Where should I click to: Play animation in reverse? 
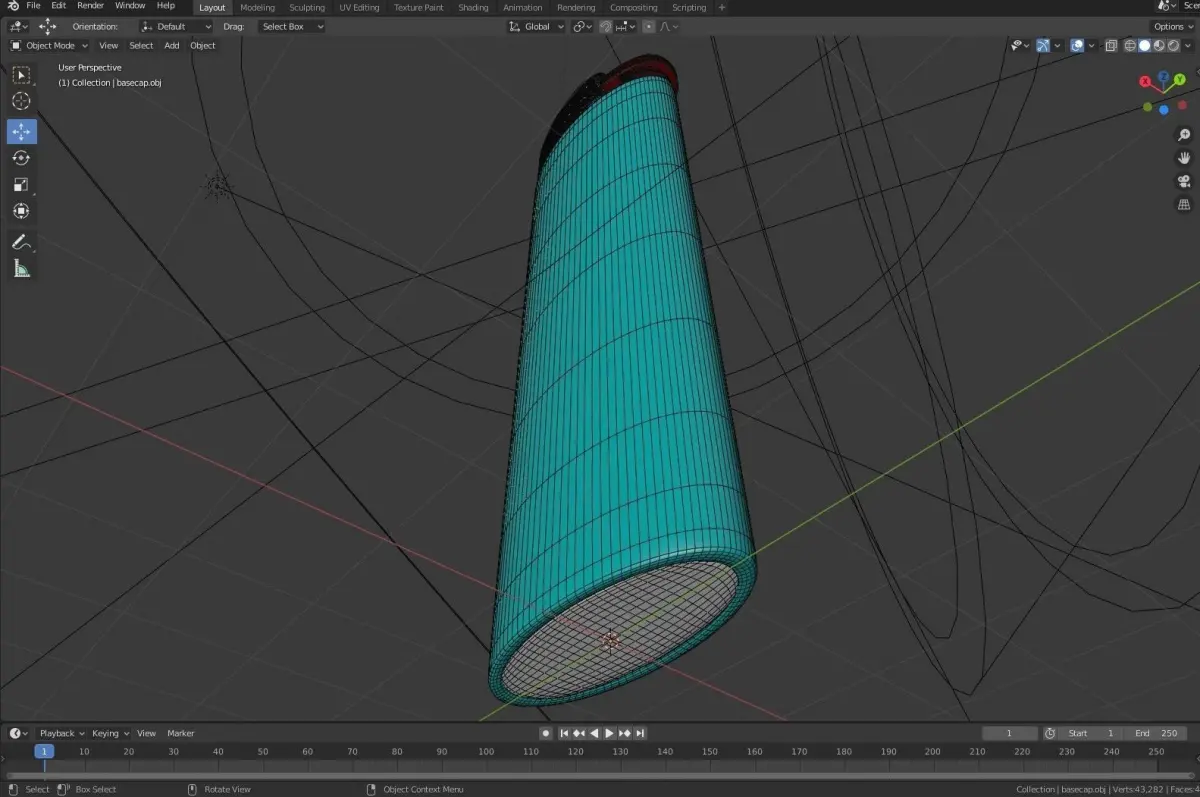(594, 733)
